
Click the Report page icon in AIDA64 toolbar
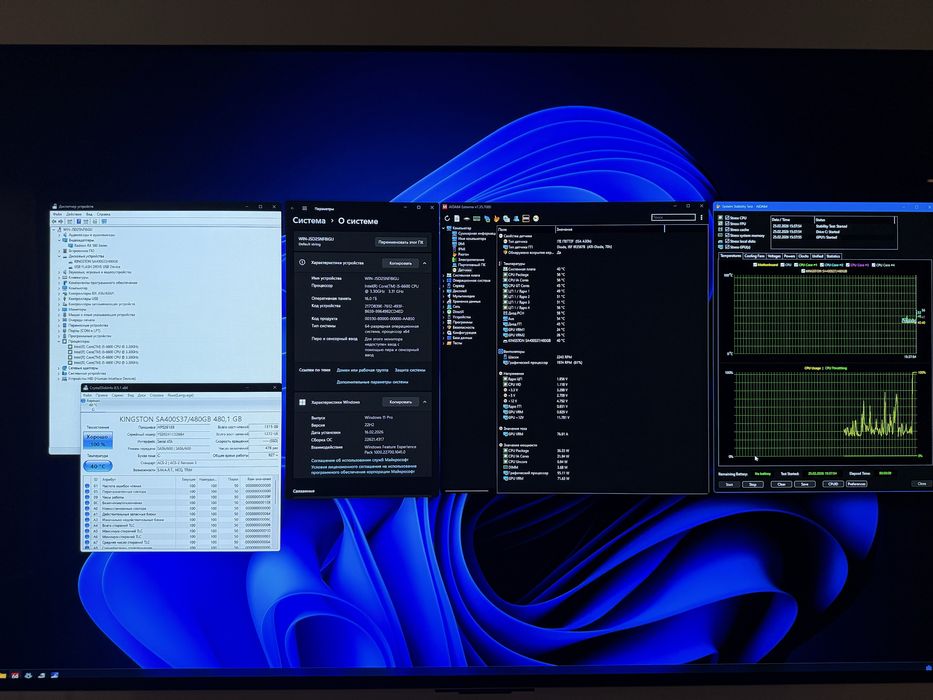coord(457,218)
